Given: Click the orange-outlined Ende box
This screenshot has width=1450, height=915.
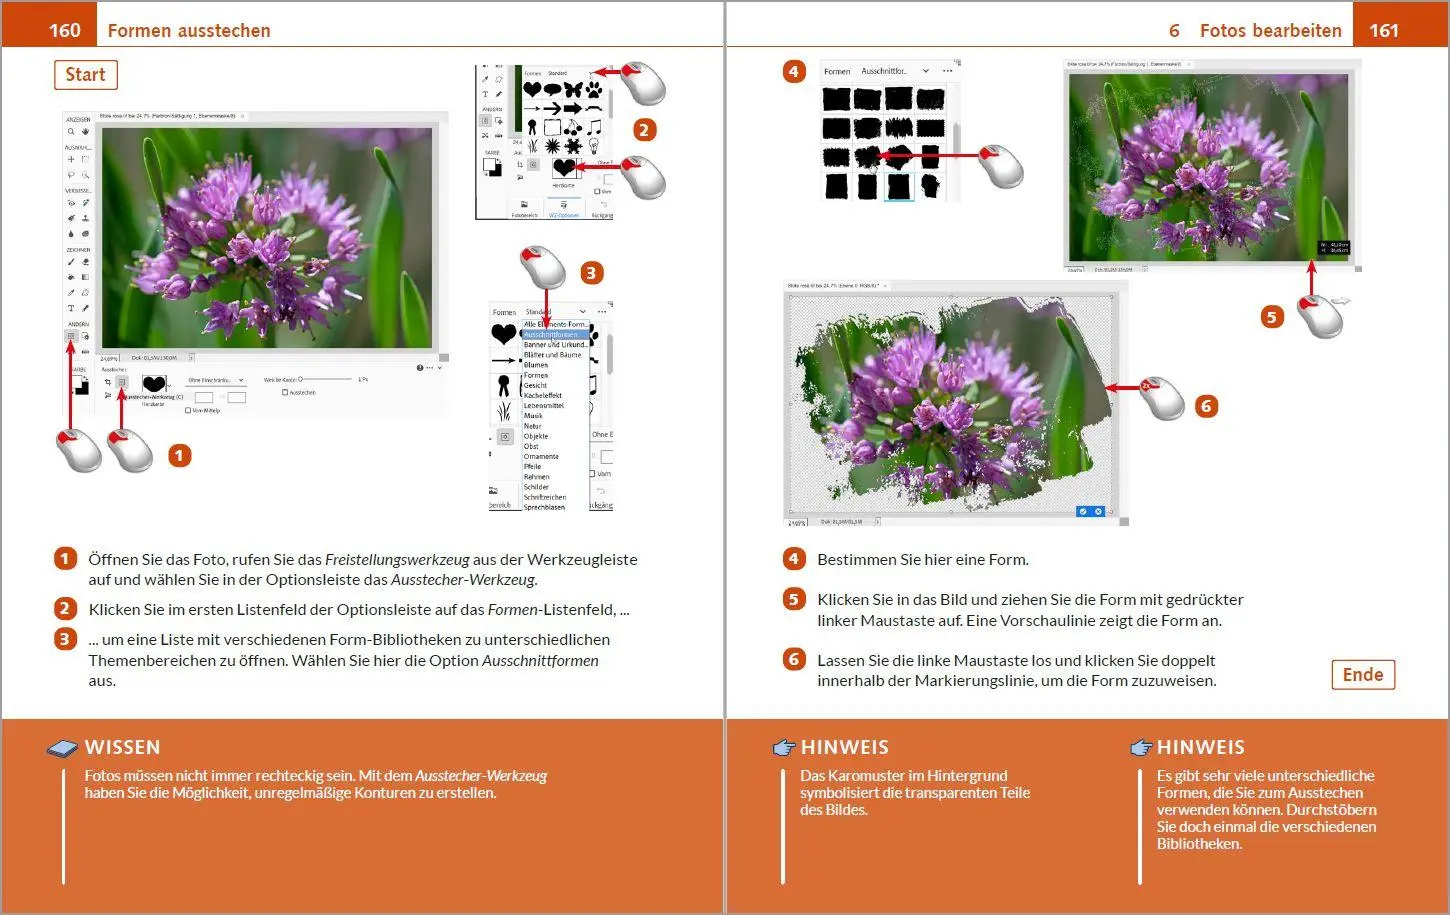Looking at the screenshot, I should coord(1363,674).
